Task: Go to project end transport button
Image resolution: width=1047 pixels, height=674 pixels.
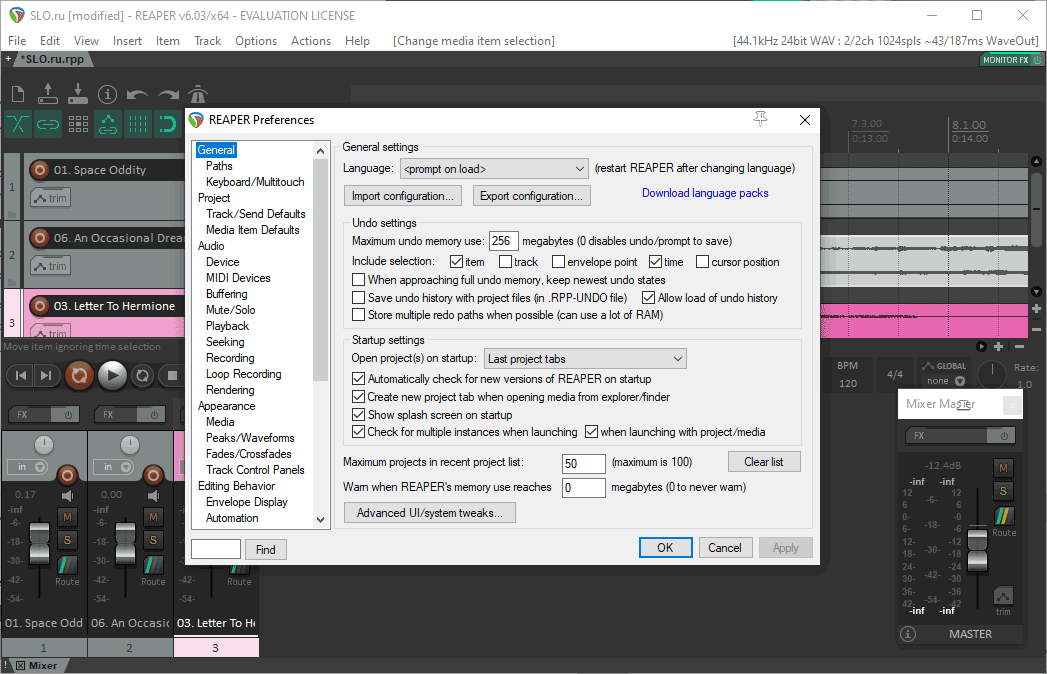Action: [45, 375]
